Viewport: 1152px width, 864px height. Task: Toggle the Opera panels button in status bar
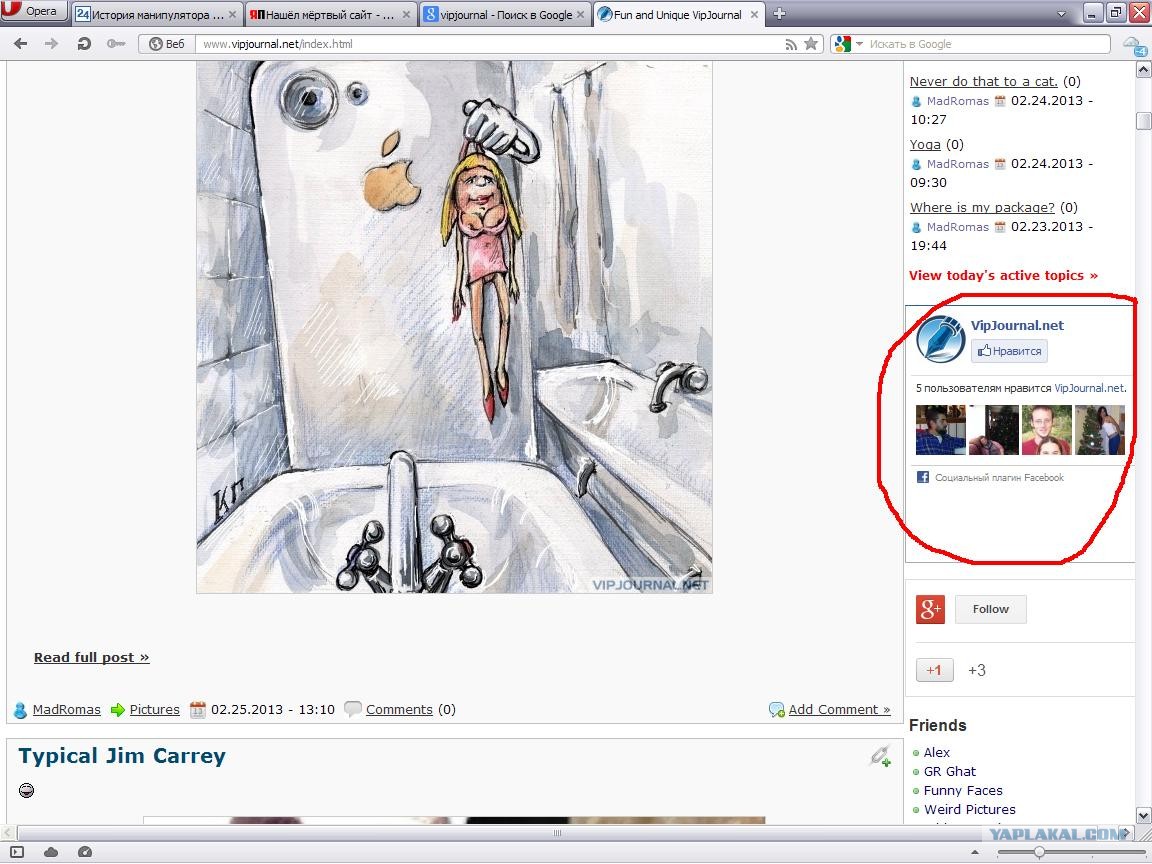tap(18, 852)
